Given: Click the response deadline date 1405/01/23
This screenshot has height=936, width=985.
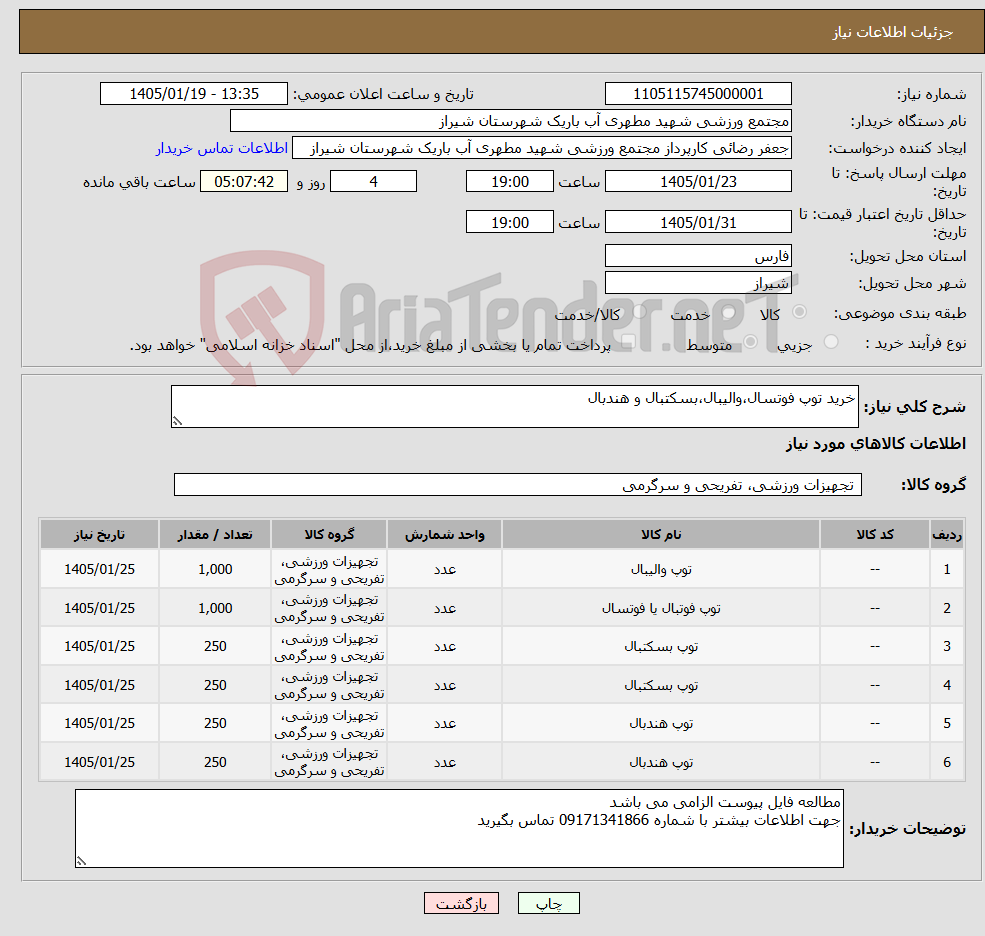Looking at the screenshot, I should pos(698,182).
